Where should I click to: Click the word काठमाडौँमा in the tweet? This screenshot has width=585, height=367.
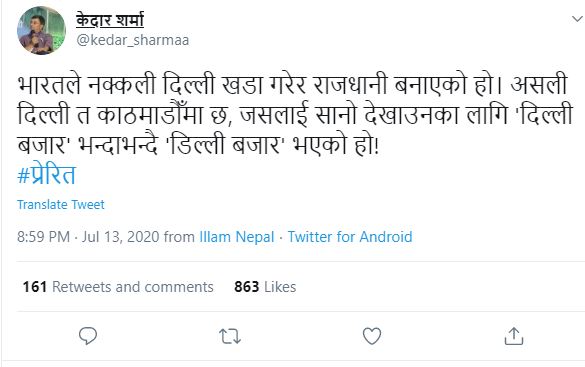pos(150,114)
